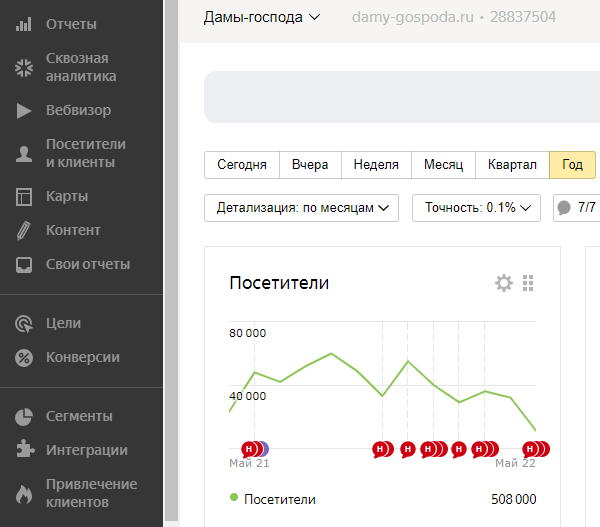This screenshot has height=527, width=600.
Task: Open the Посетители widget settings gear
Action: coord(504,283)
